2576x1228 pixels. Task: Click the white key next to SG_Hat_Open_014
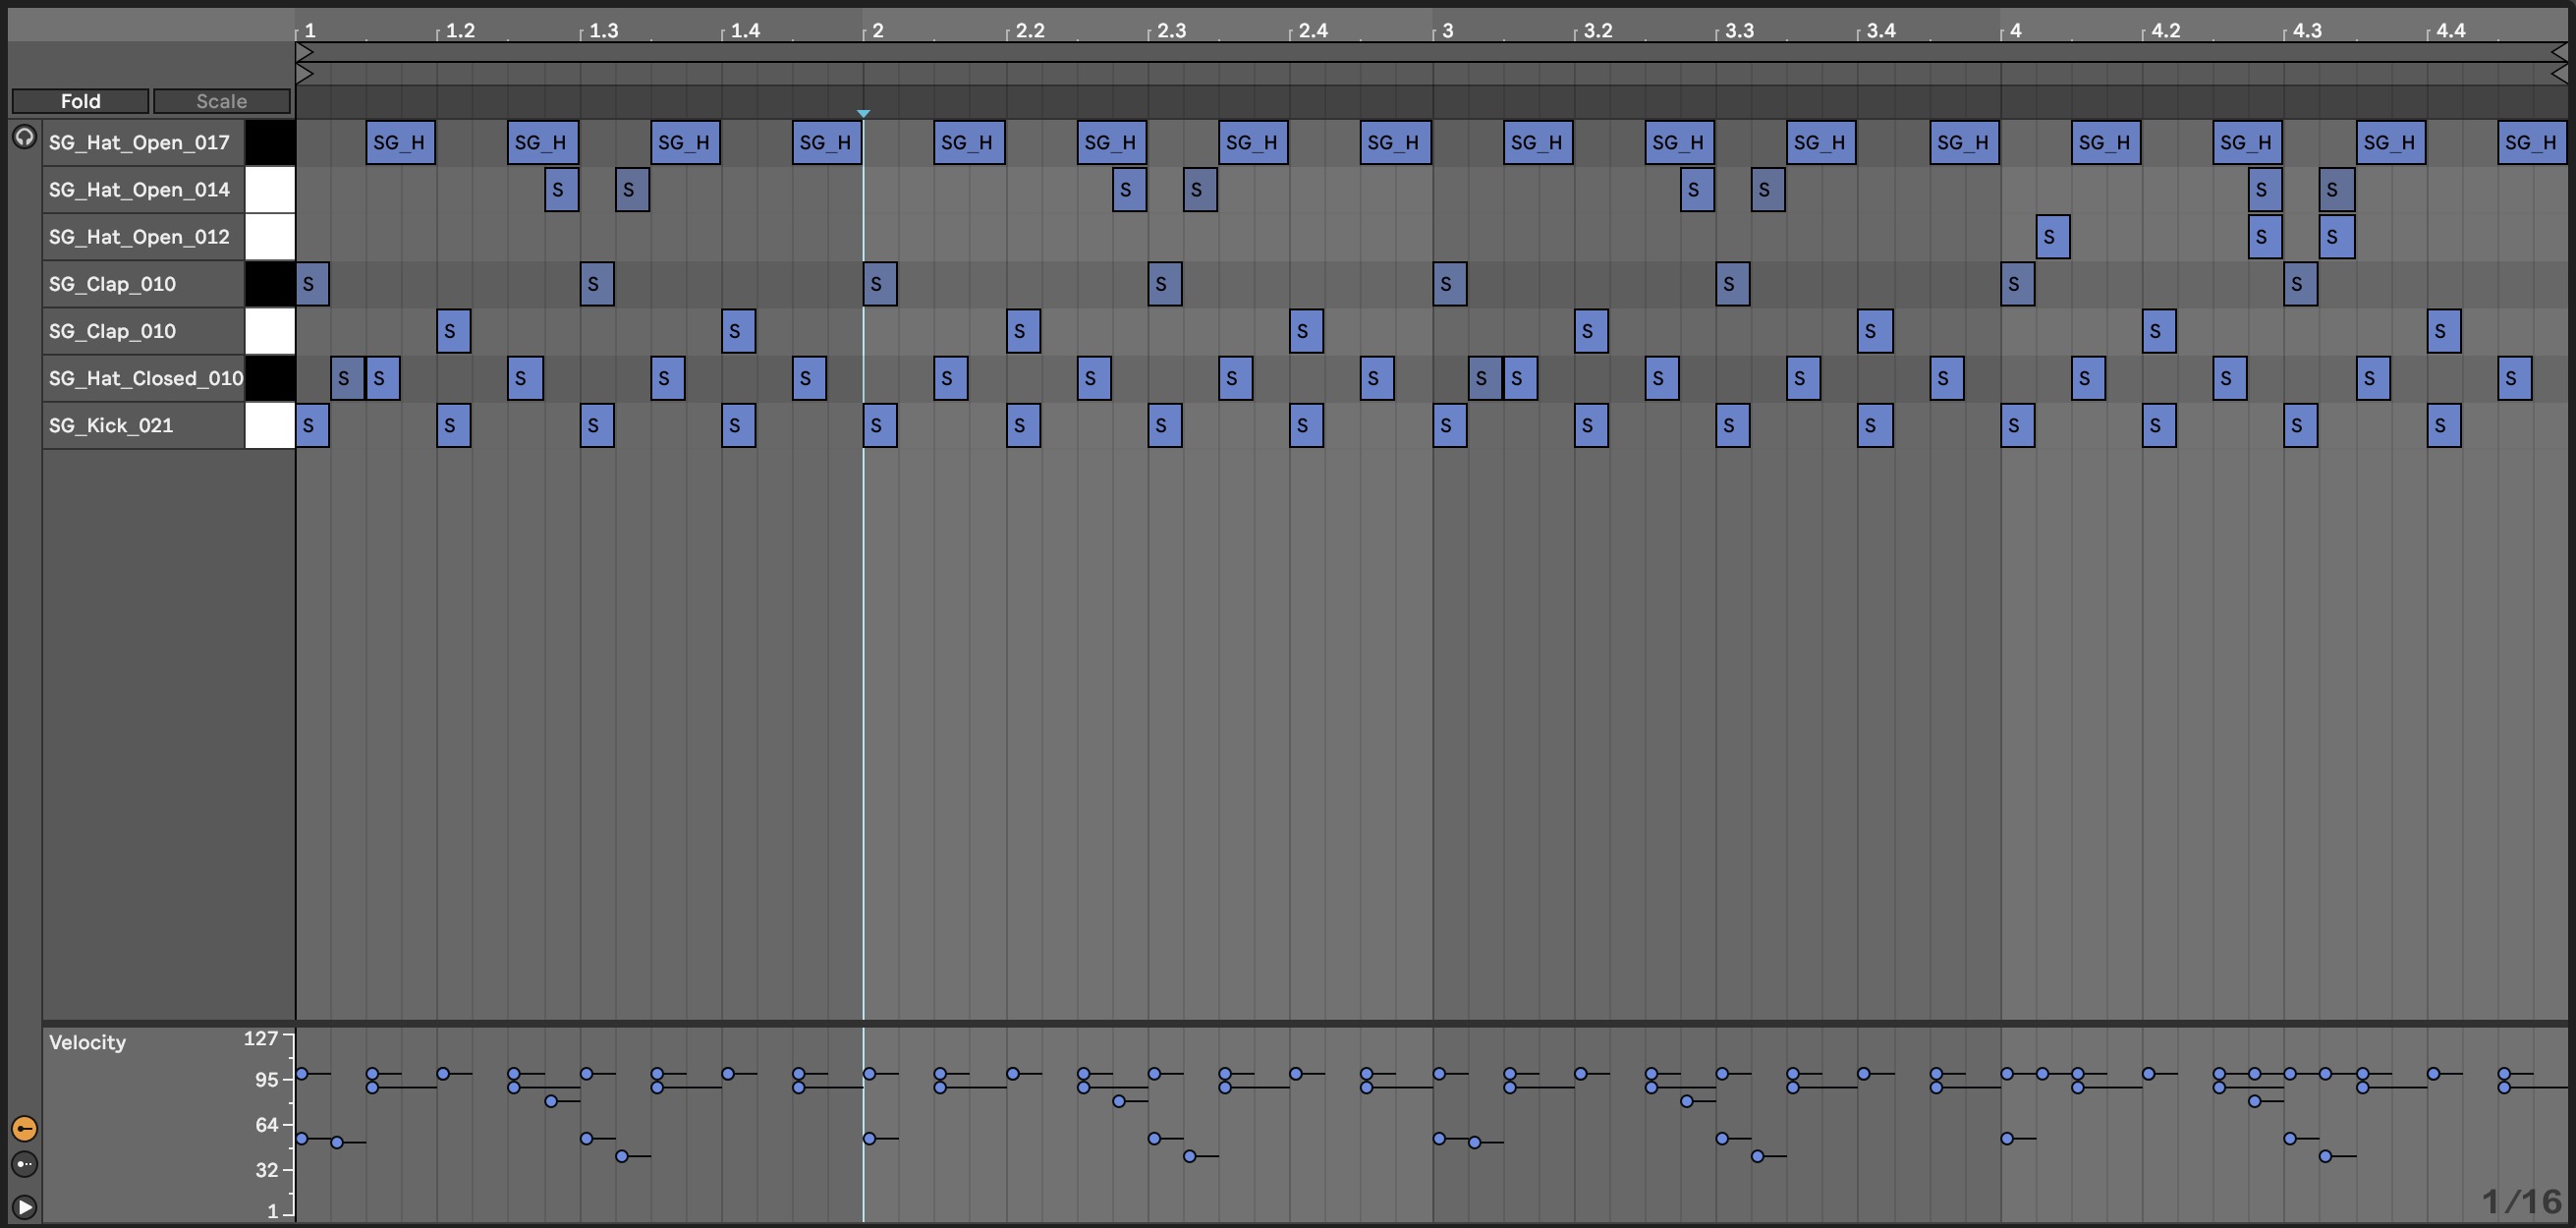click(270, 189)
